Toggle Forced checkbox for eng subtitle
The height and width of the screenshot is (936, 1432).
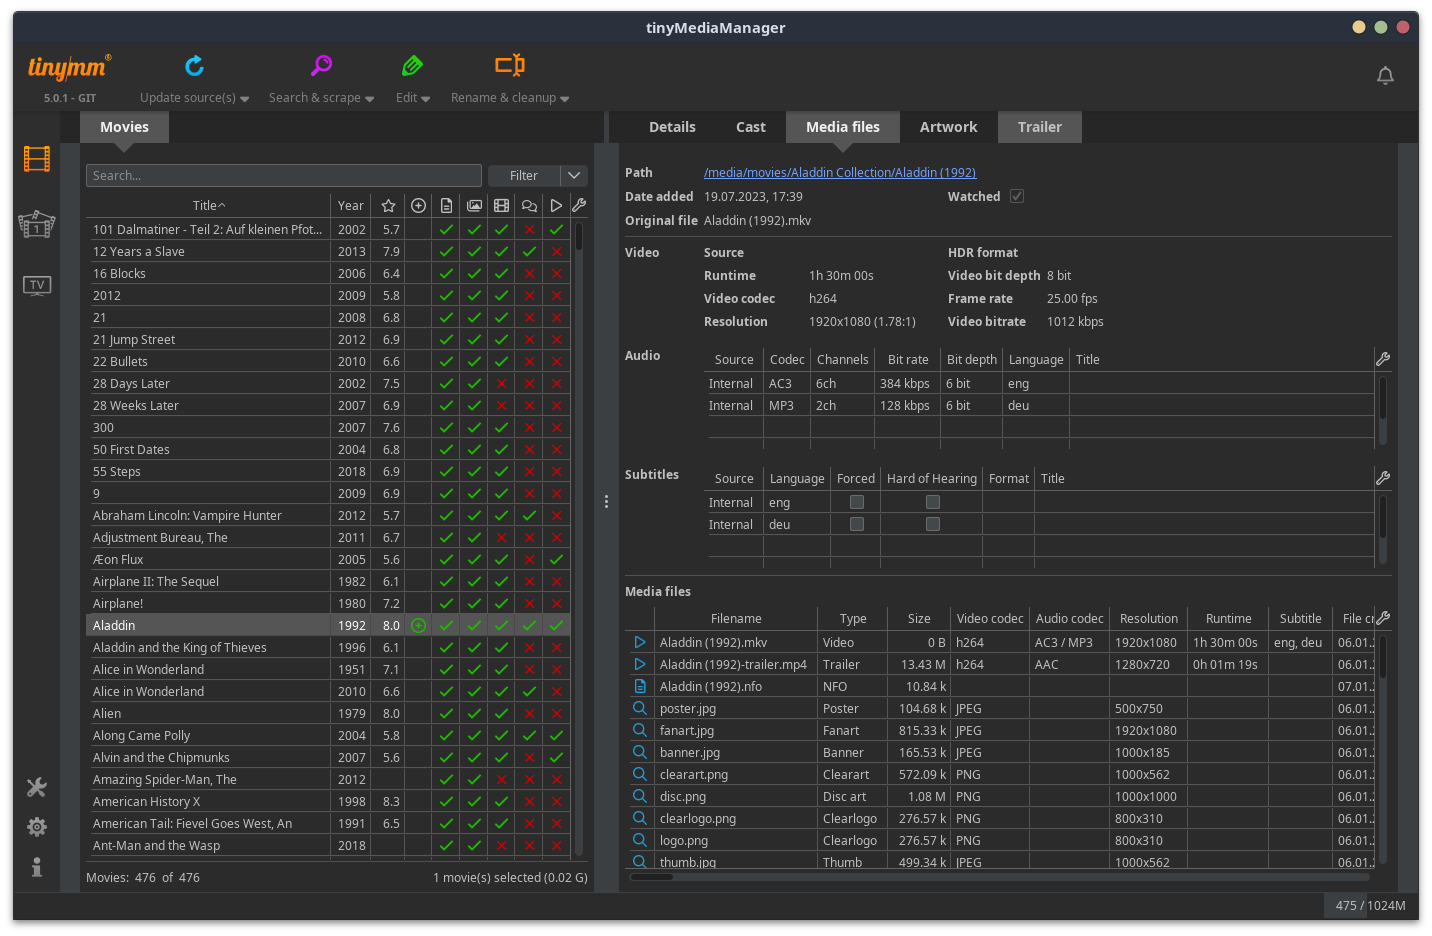pos(857,502)
